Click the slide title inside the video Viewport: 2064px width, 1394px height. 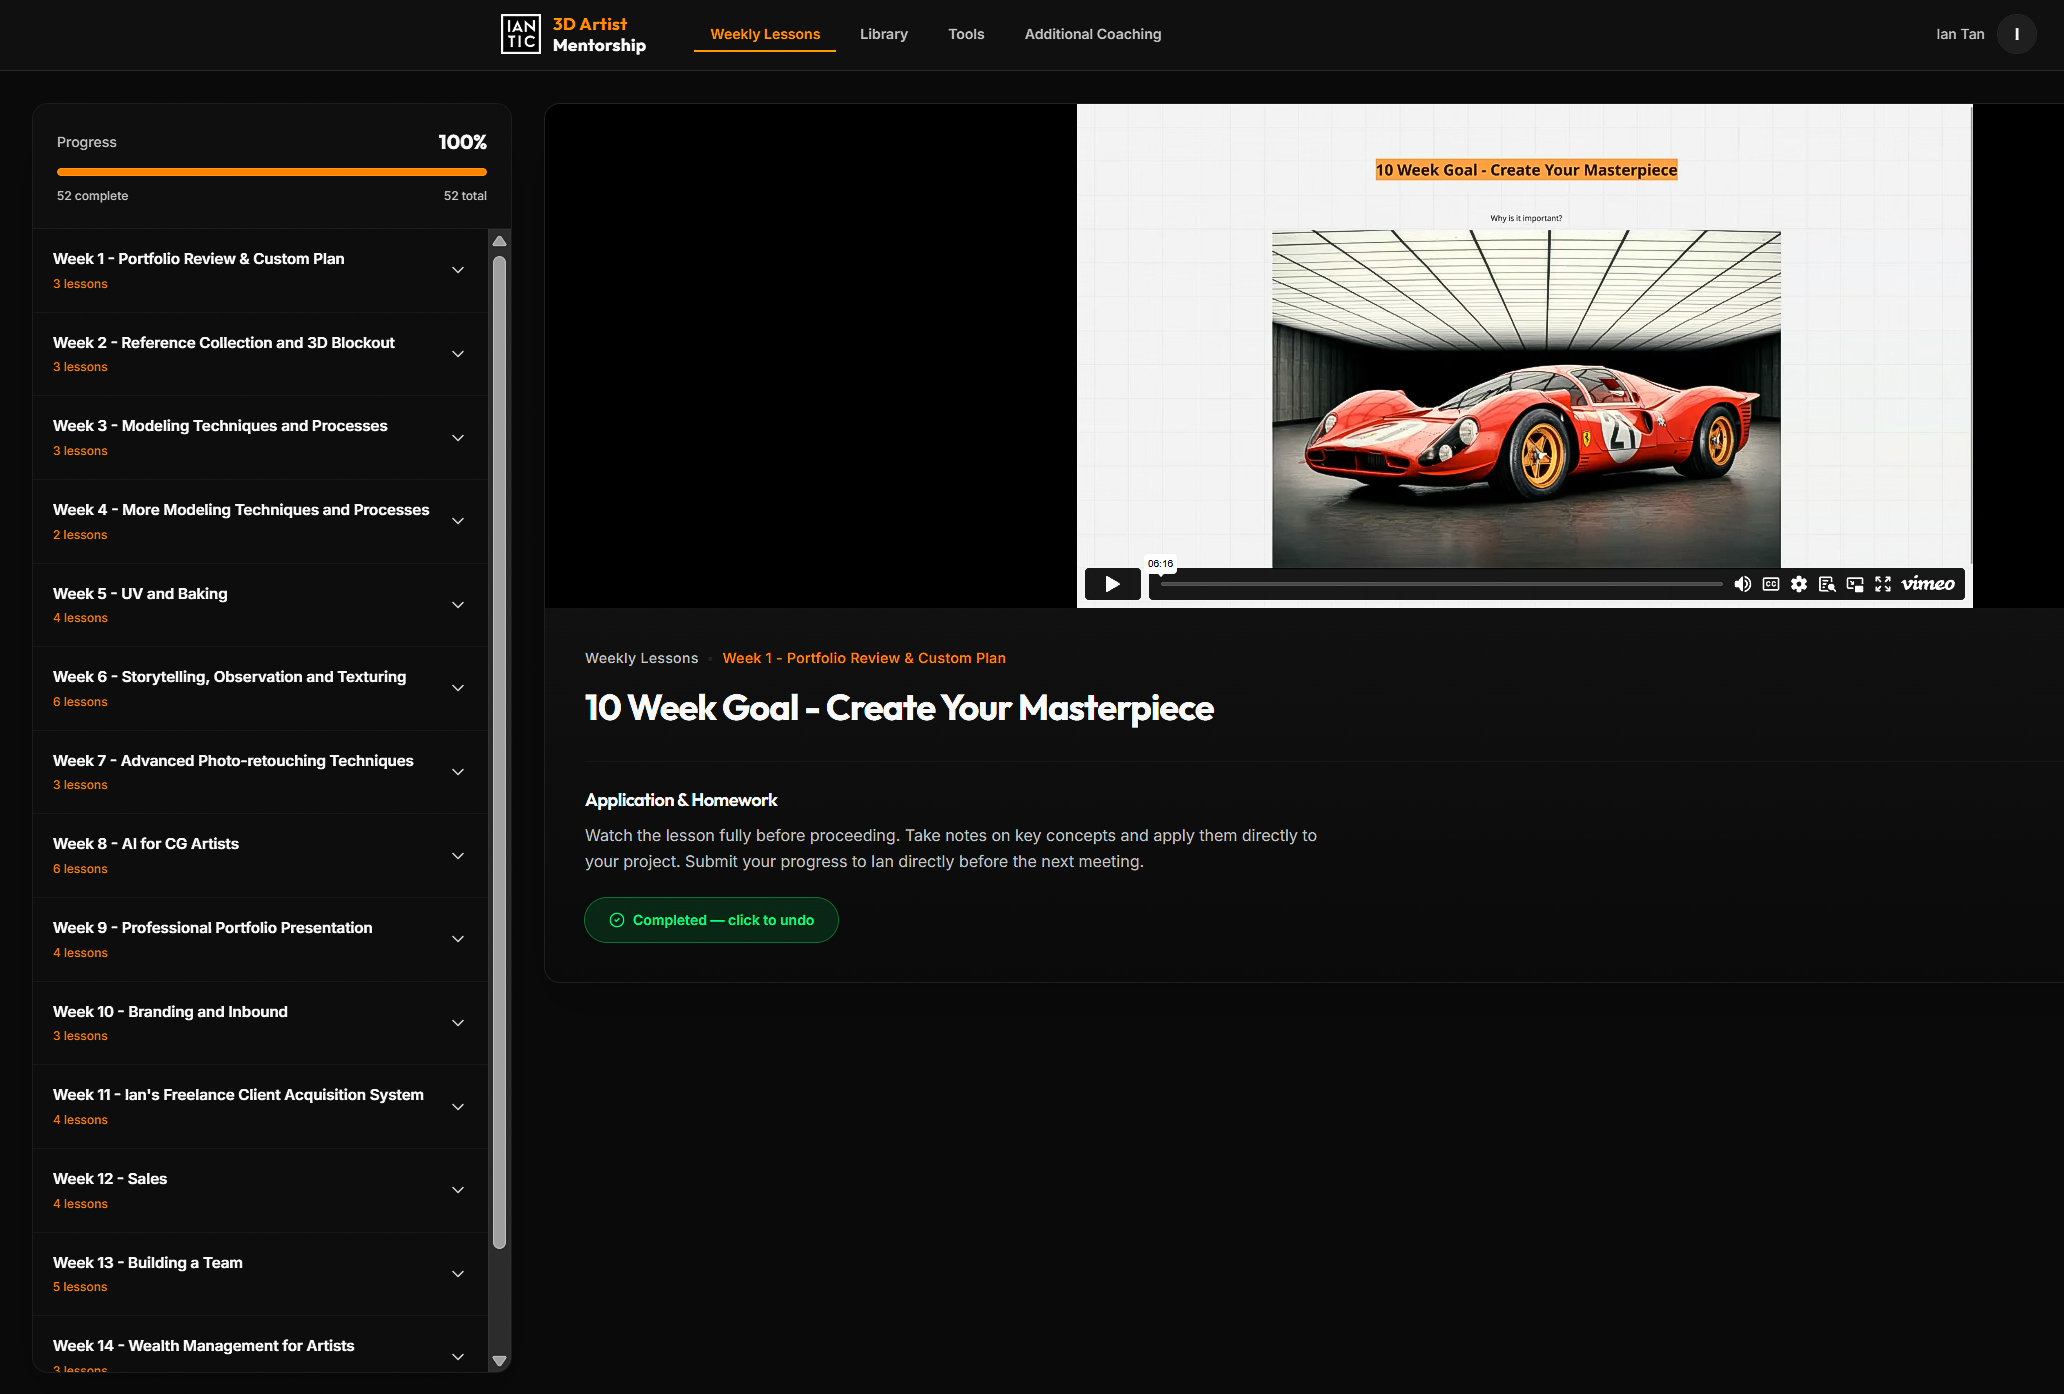pyautogui.click(x=1526, y=170)
